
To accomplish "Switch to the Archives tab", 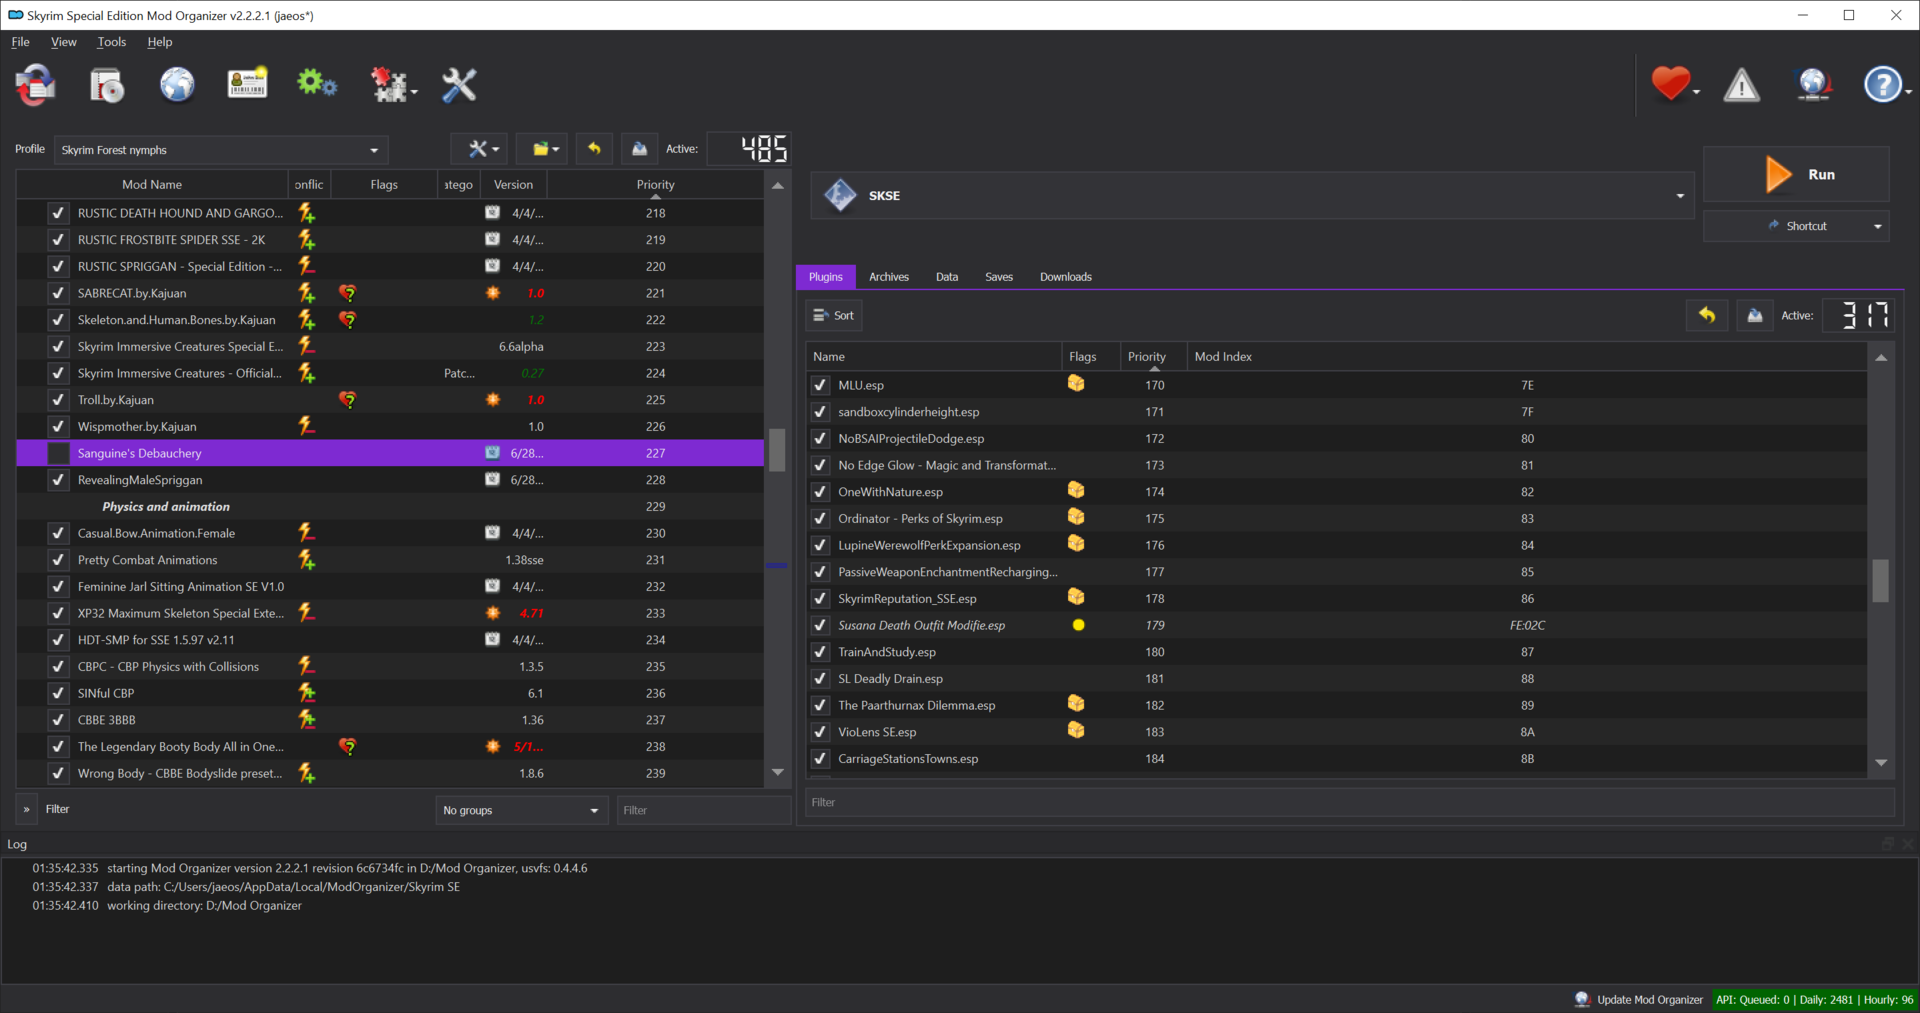I will pyautogui.click(x=889, y=277).
